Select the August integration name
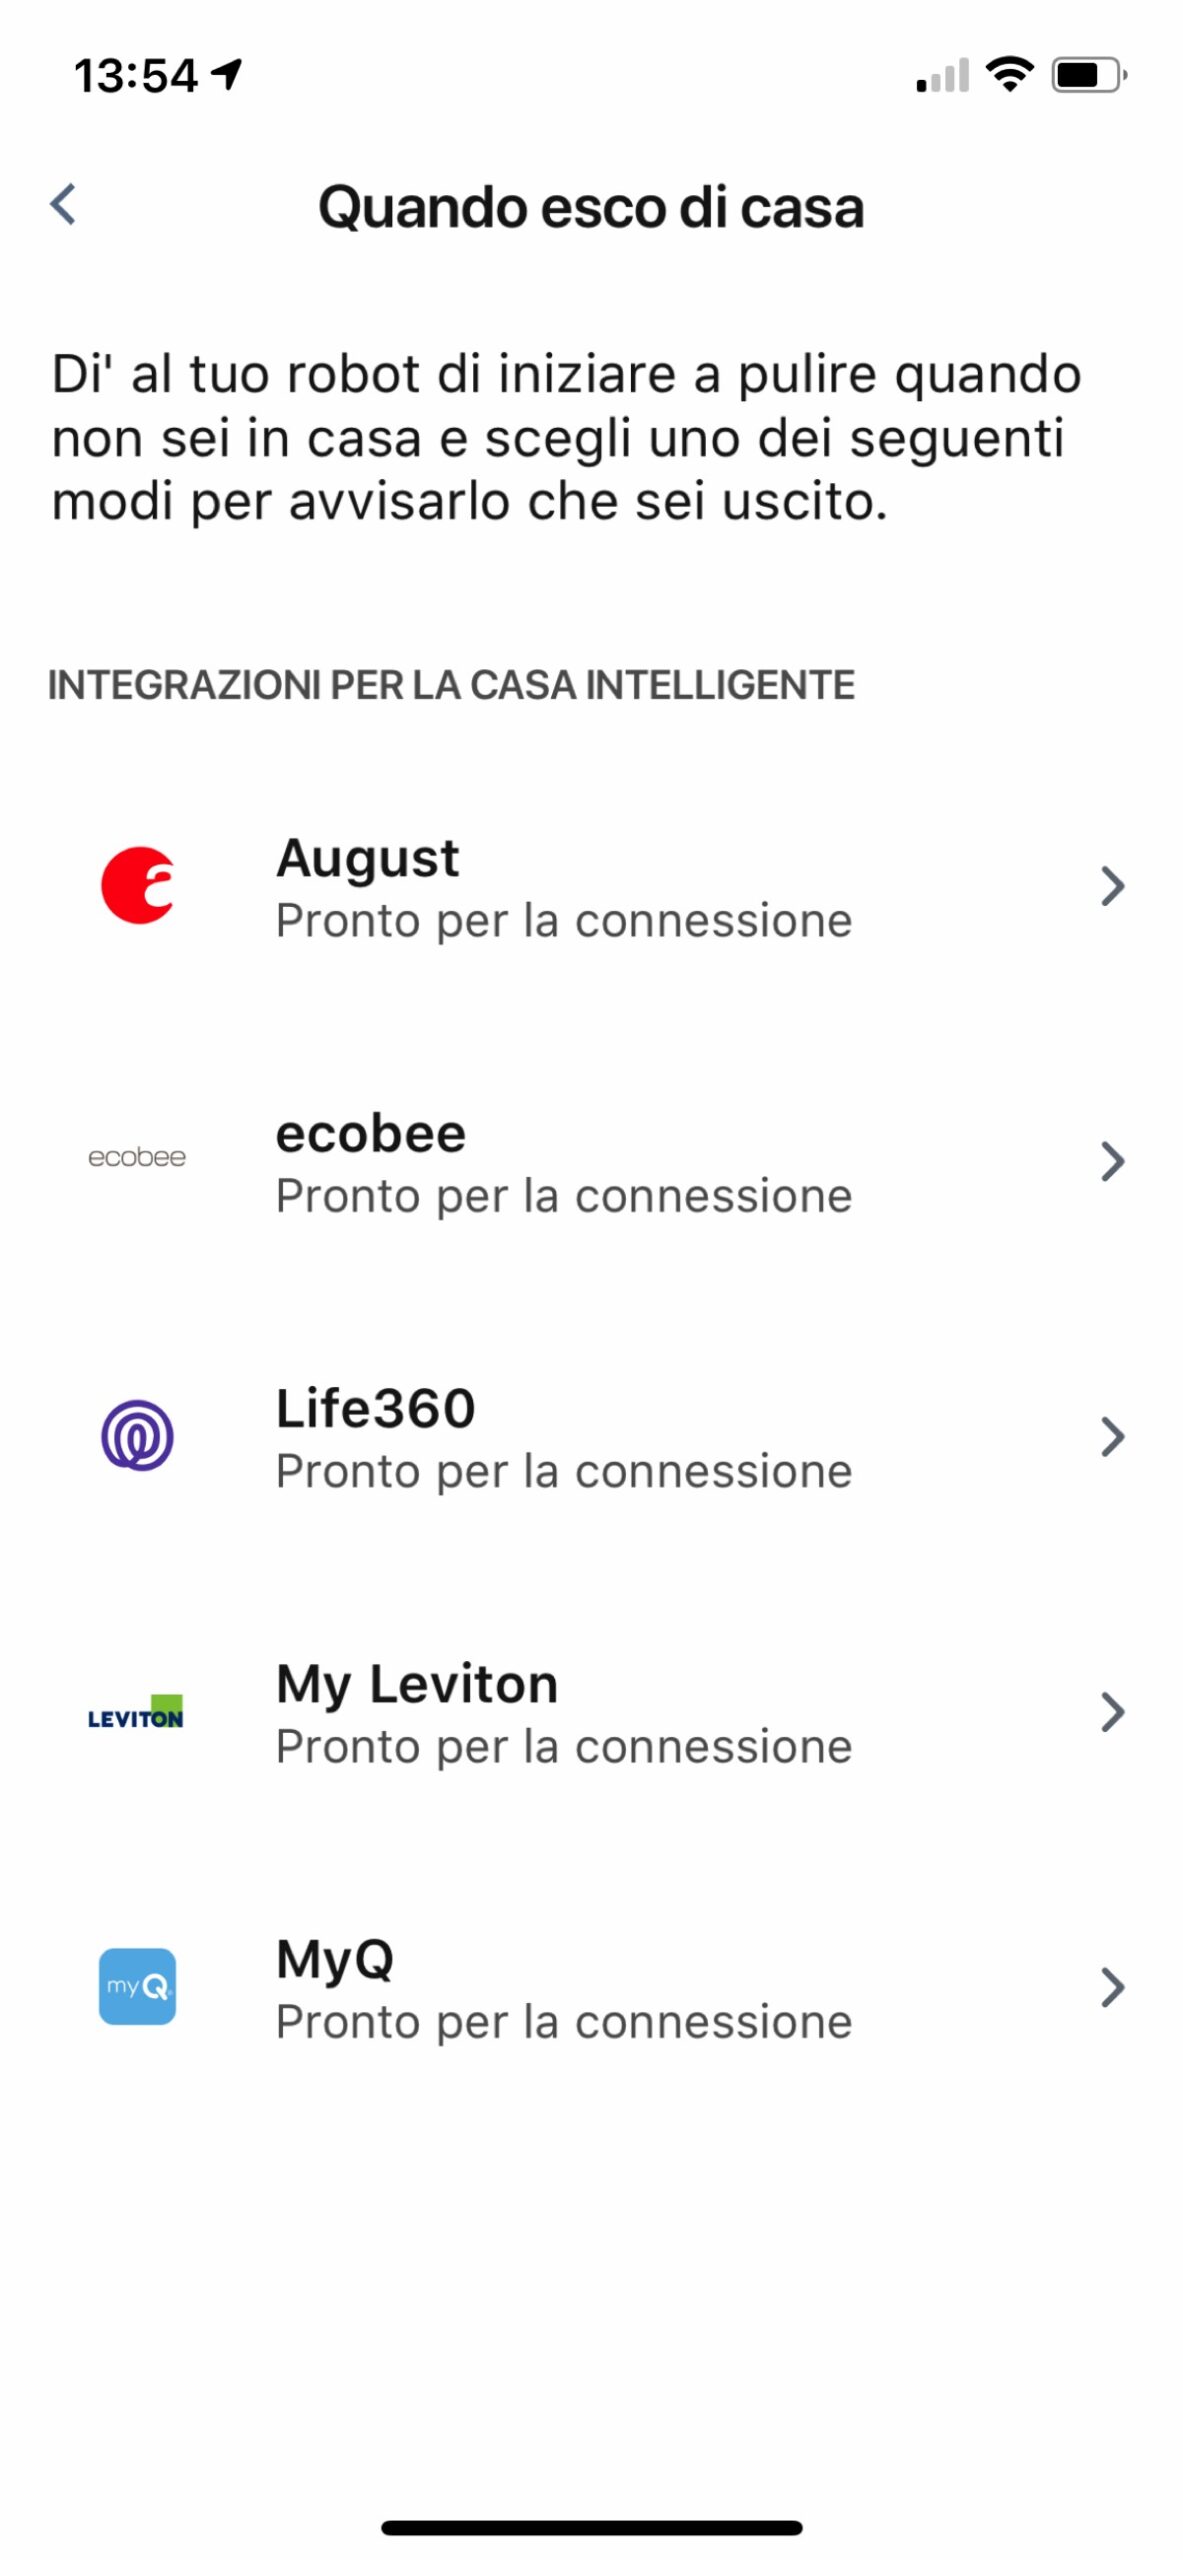Viewport: 1183px width, 2560px height. click(368, 858)
